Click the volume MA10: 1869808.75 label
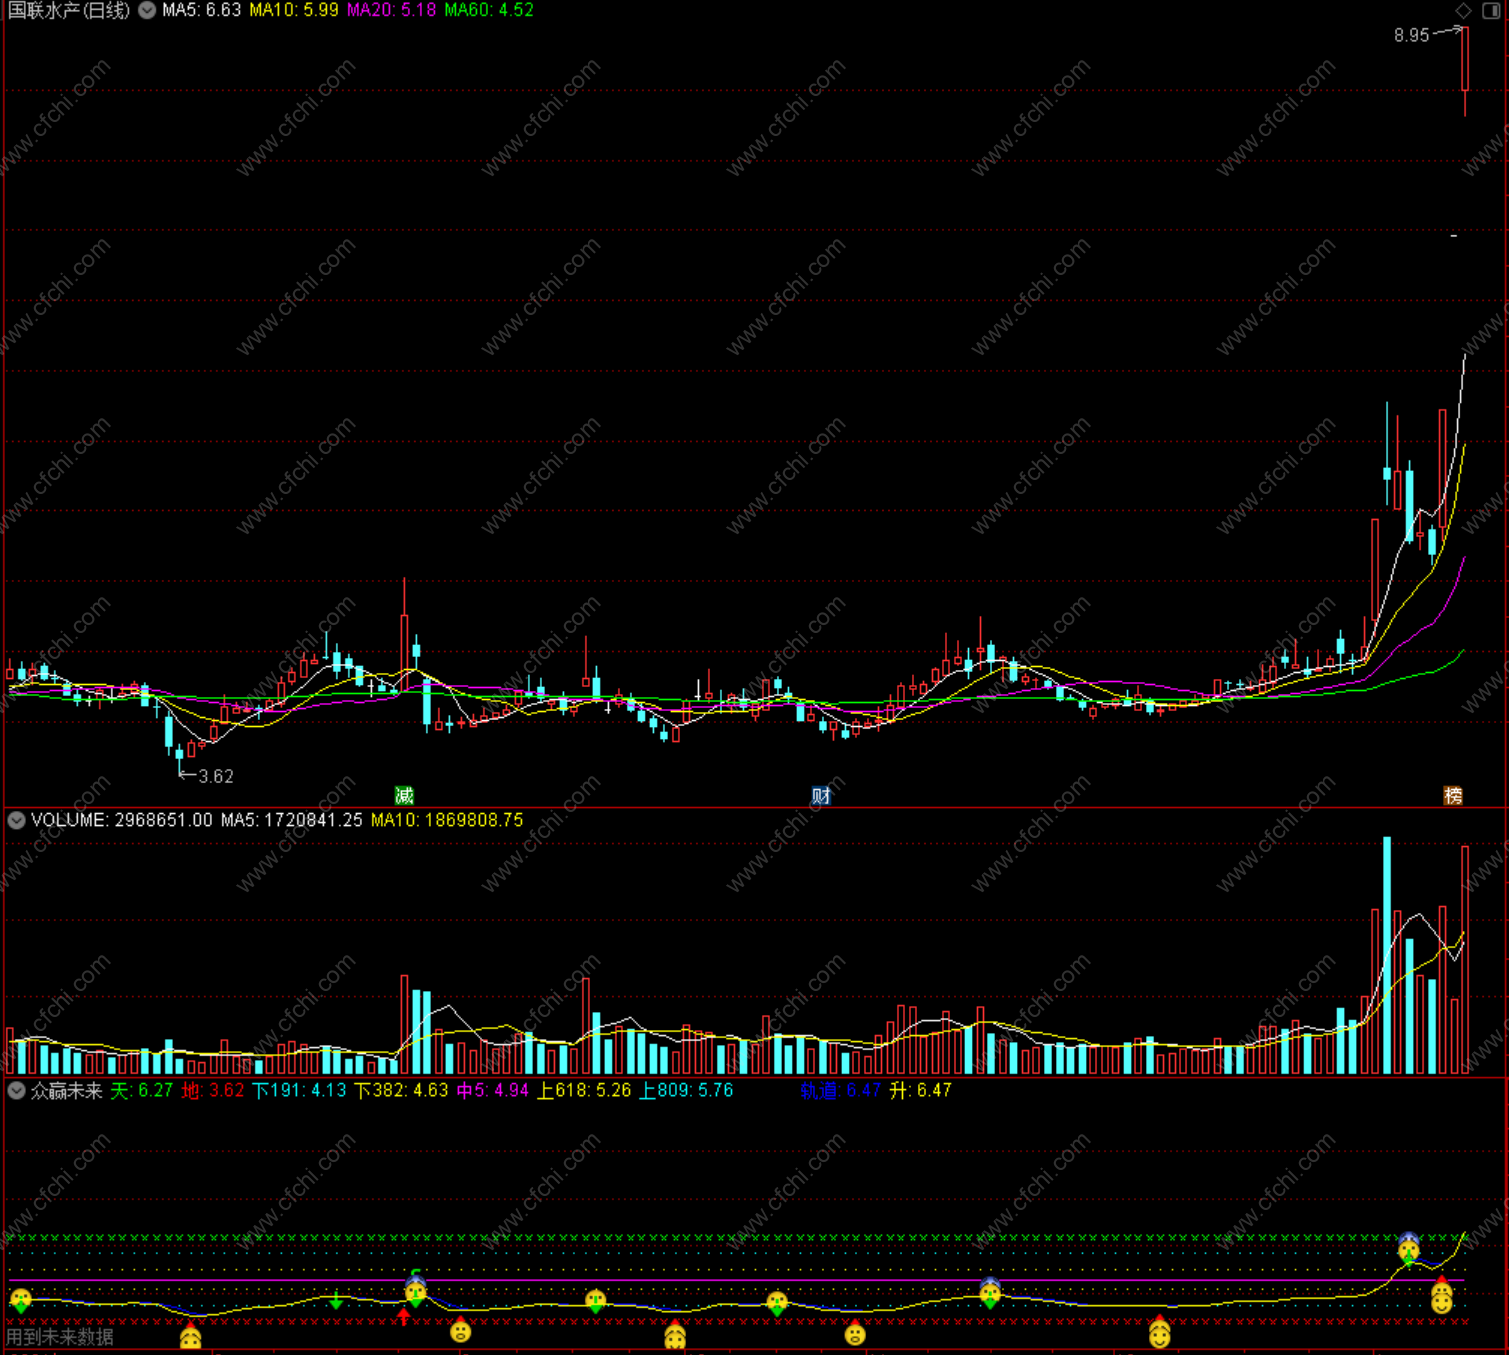Viewport: 1509px width, 1355px height. click(x=447, y=820)
